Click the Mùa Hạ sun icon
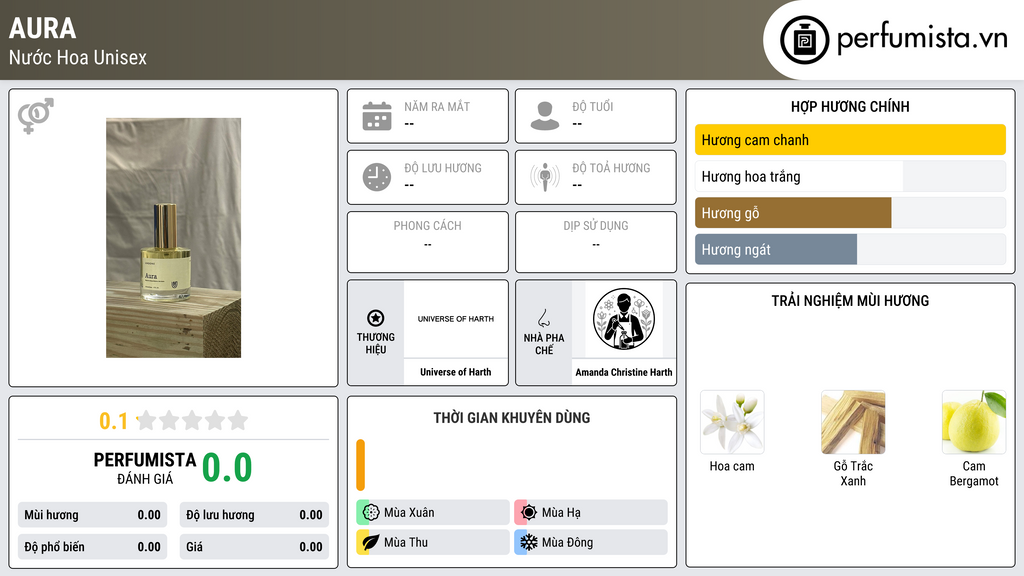This screenshot has width=1024, height=576. tap(529, 512)
